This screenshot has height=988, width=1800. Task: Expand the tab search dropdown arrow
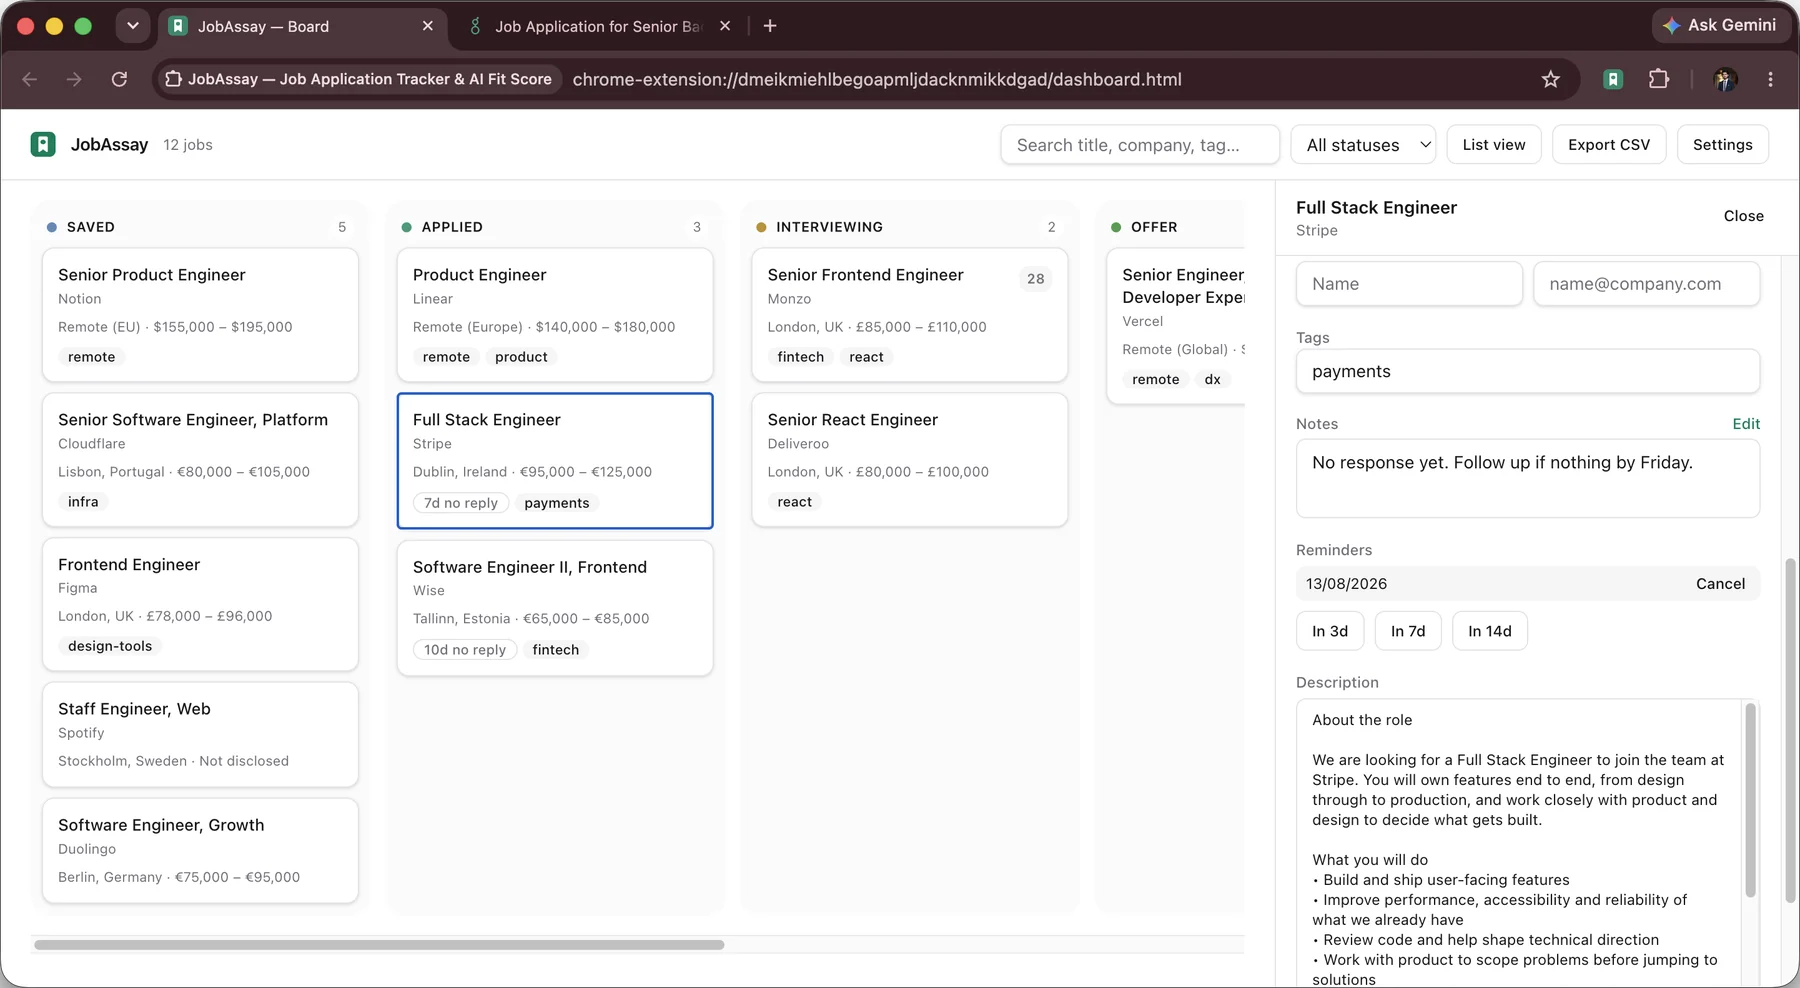[x=133, y=26]
